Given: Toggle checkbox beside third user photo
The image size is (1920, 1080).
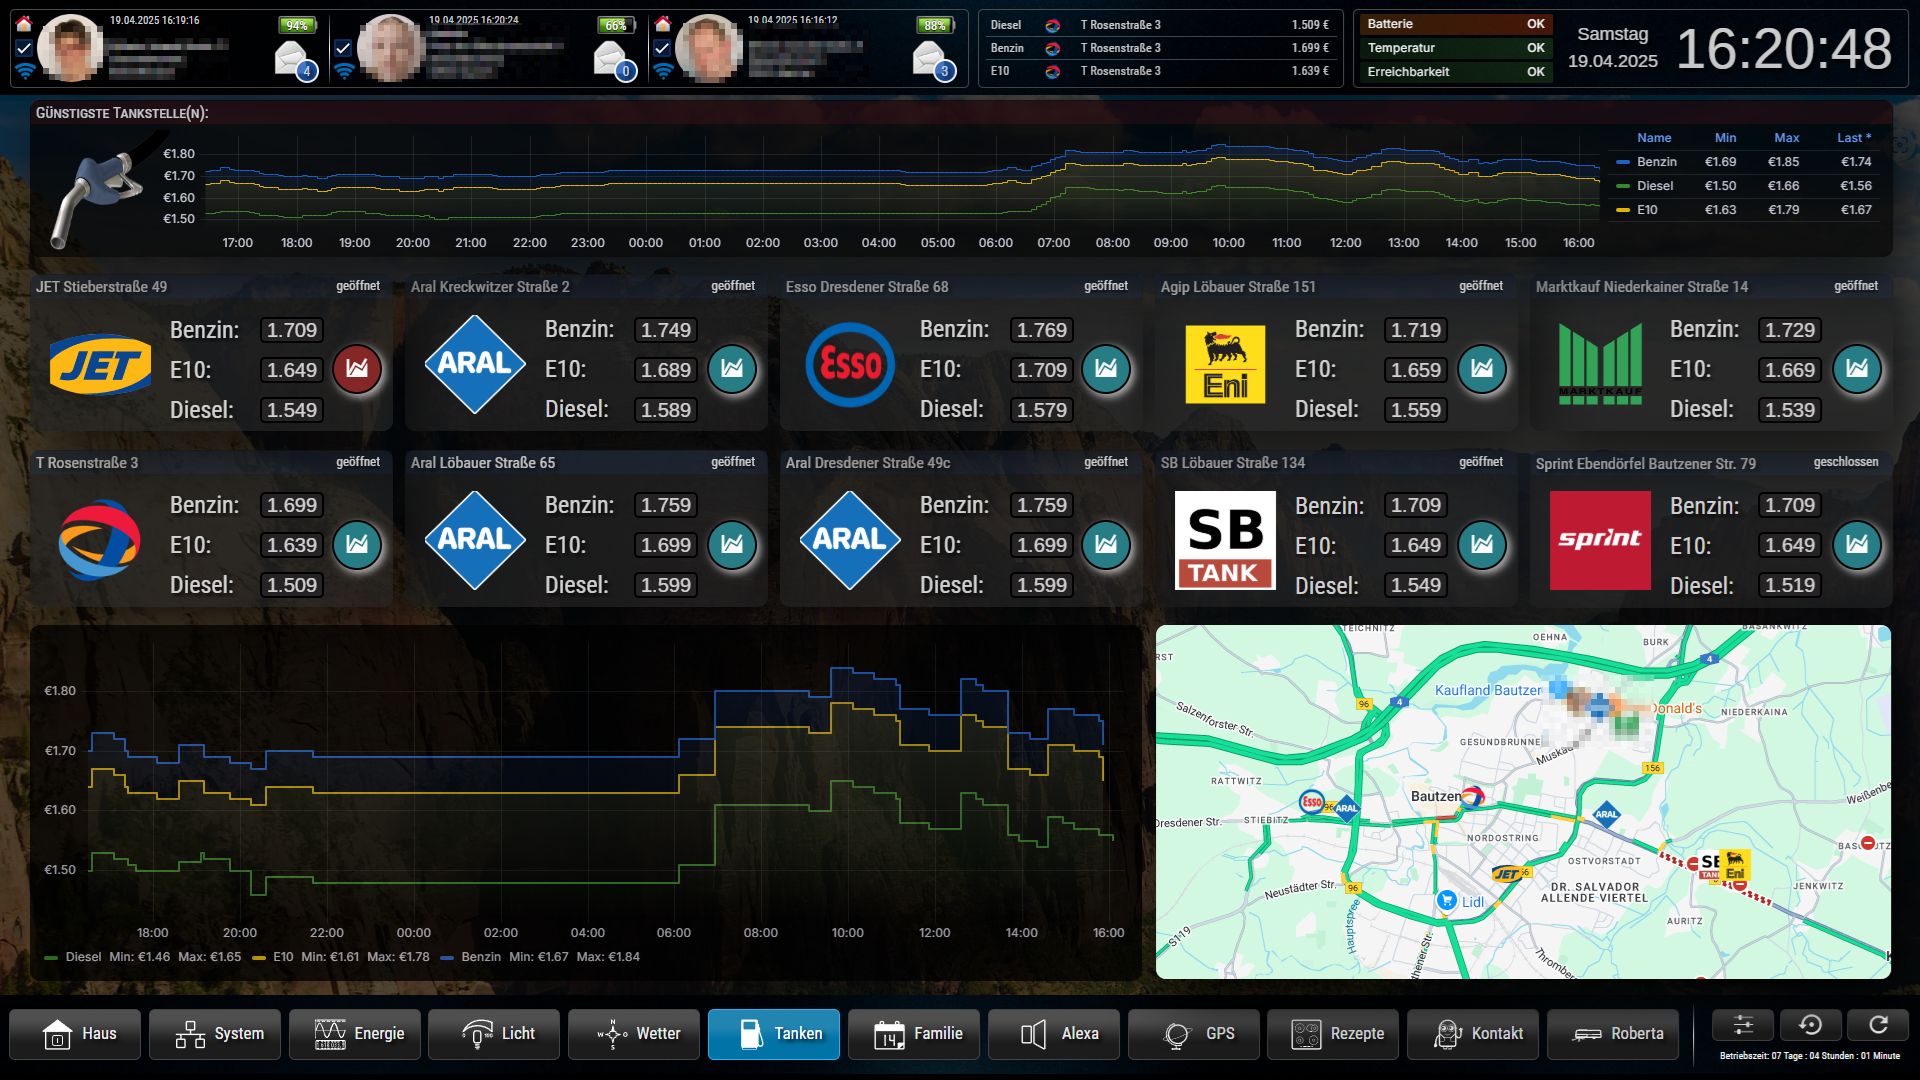Looking at the screenshot, I should click(662, 47).
